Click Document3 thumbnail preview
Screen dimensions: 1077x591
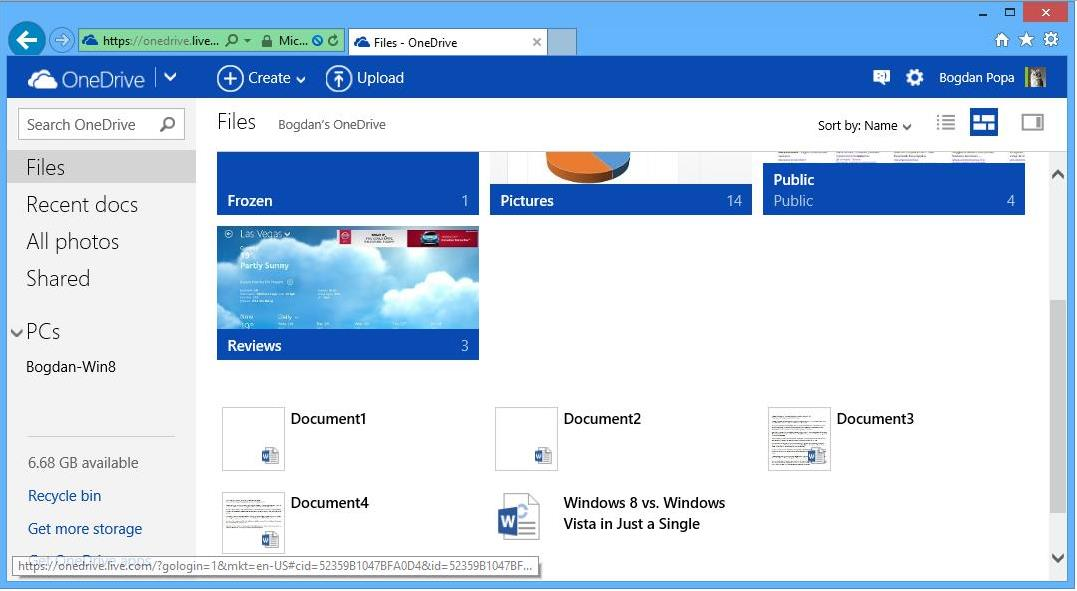(x=799, y=438)
